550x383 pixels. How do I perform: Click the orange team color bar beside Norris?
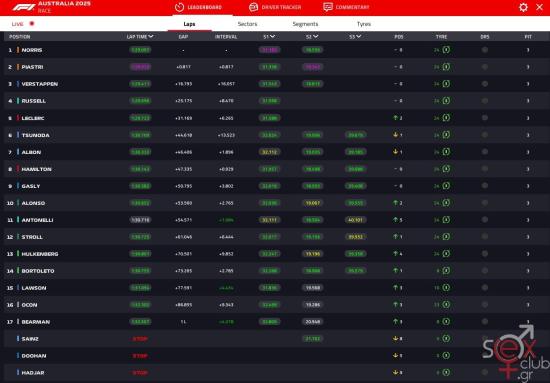[x=18, y=50]
